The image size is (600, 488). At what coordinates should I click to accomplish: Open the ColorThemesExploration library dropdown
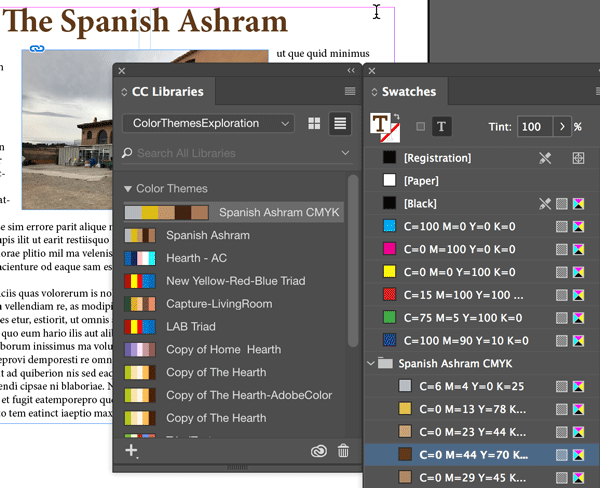pos(208,124)
